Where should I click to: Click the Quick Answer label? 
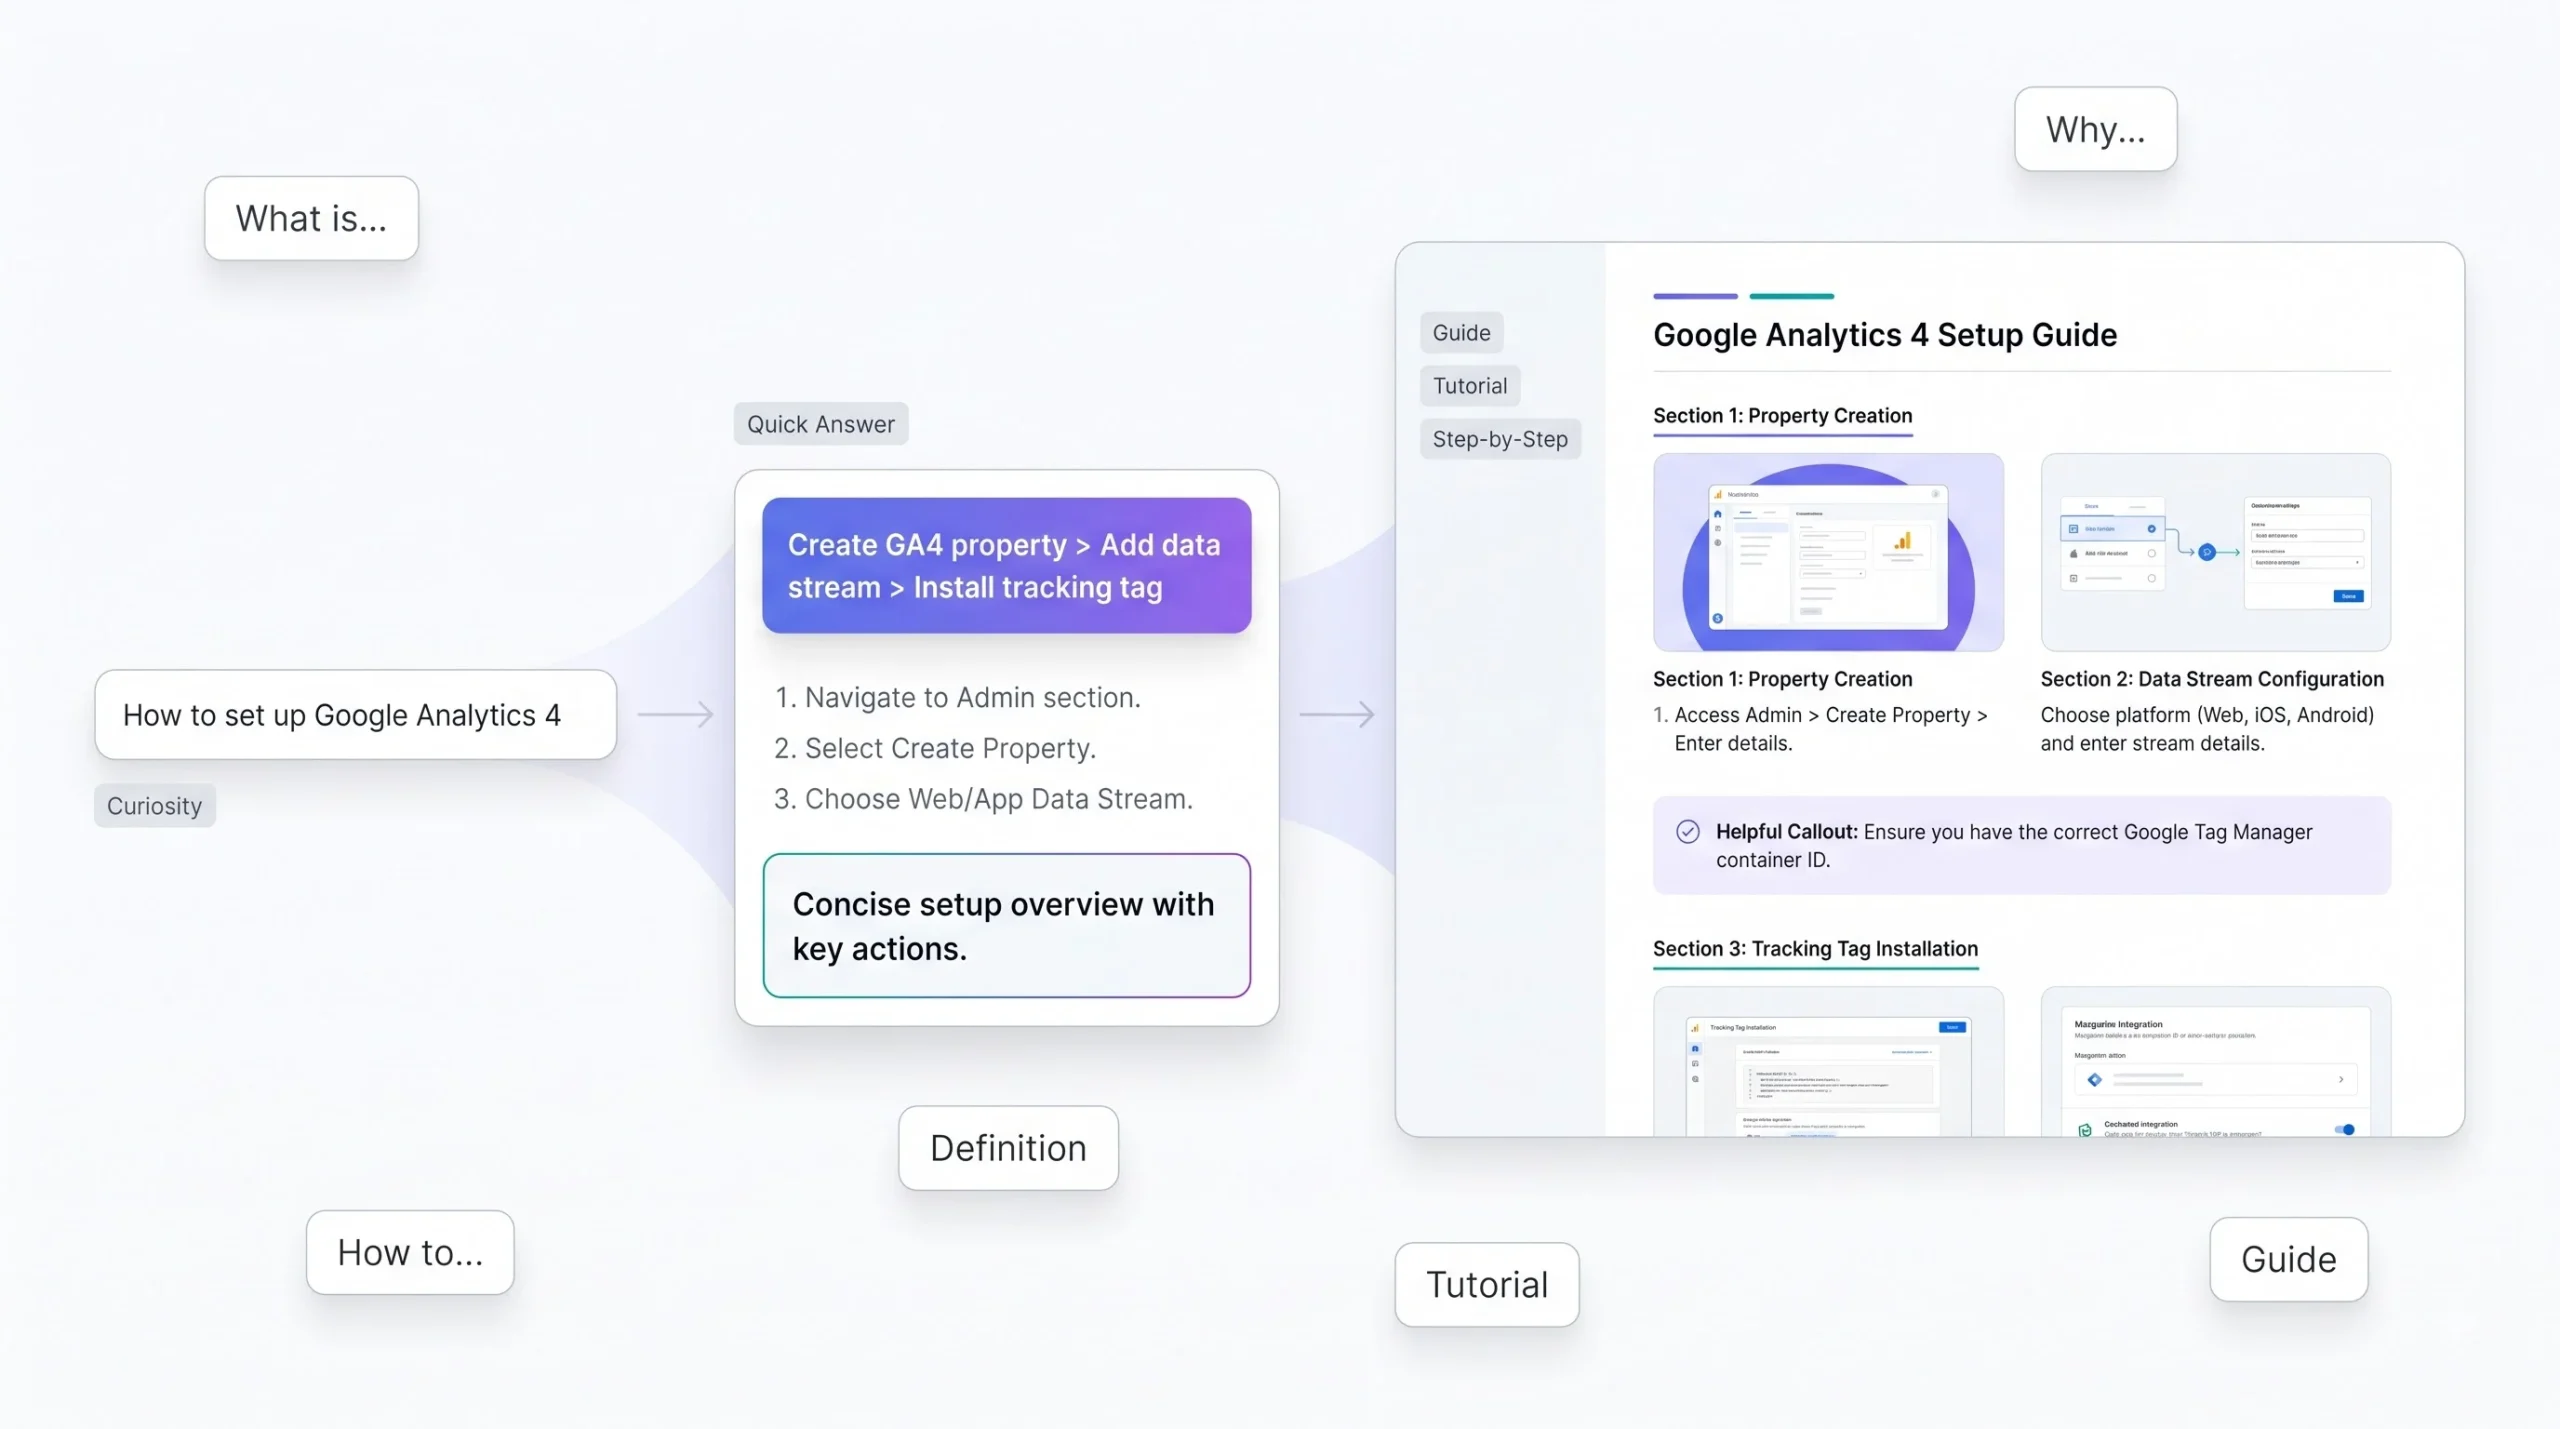(821, 424)
